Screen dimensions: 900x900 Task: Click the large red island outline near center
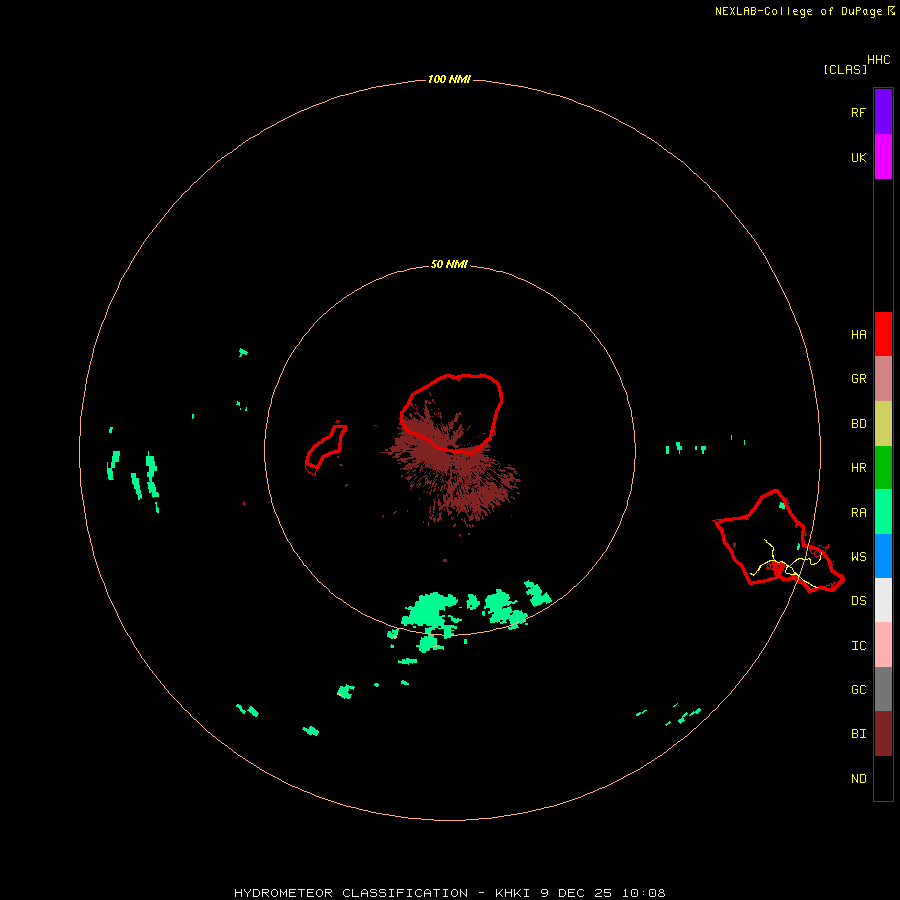pyautogui.click(x=452, y=413)
